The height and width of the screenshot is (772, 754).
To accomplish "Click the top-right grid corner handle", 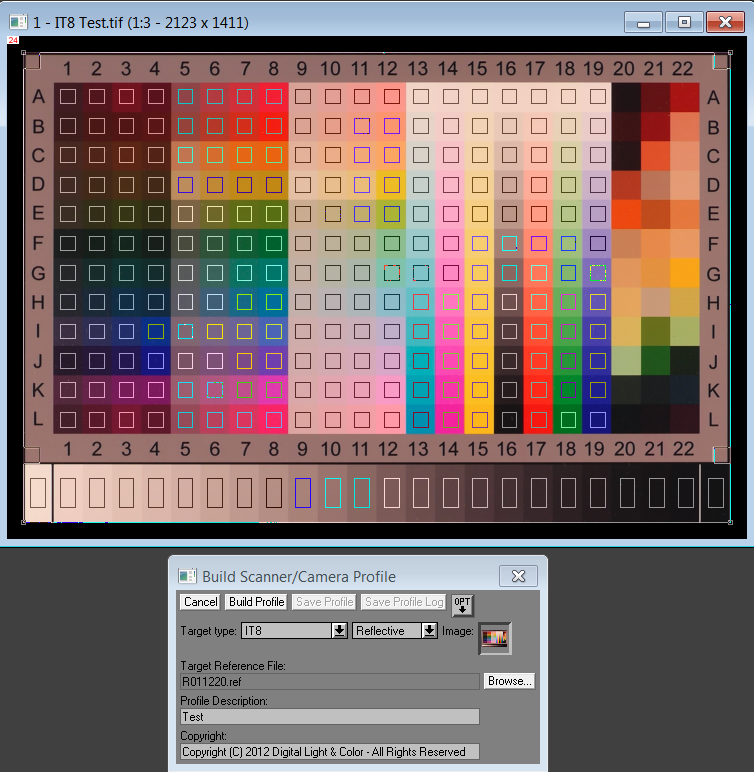I will [730, 53].
